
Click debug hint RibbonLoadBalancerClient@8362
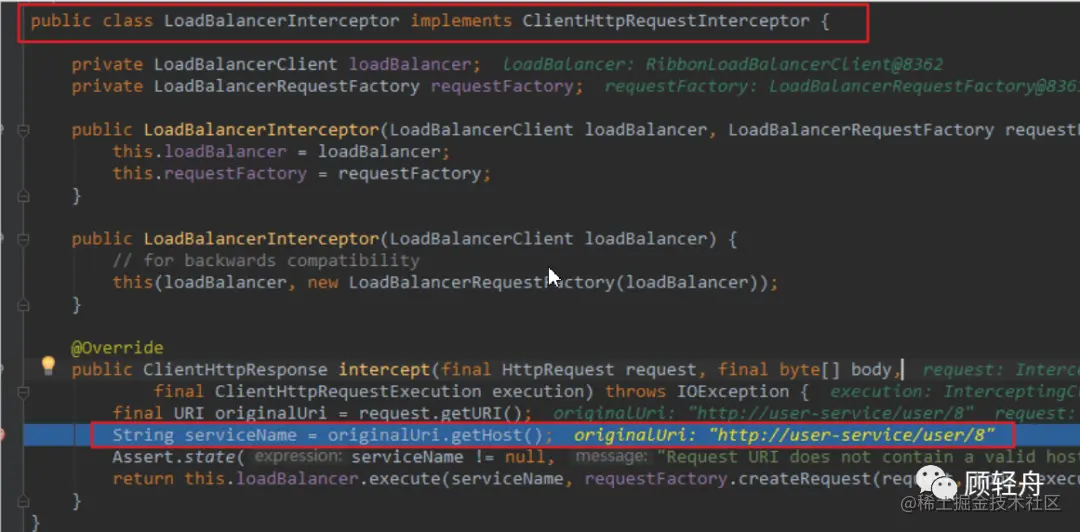pyautogui.click(x=794, y=65)
